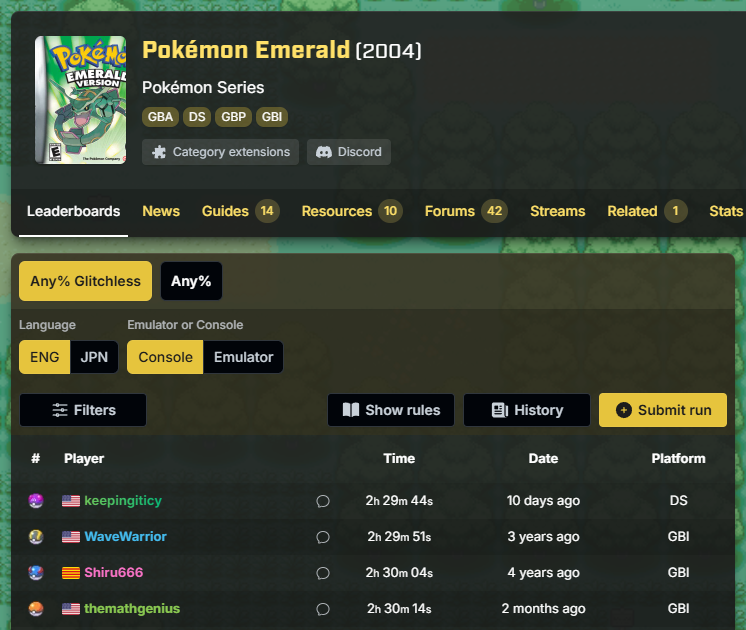This screenshot has width=746, height=630.
Task: Click History button
Action: tap(527, 410)
